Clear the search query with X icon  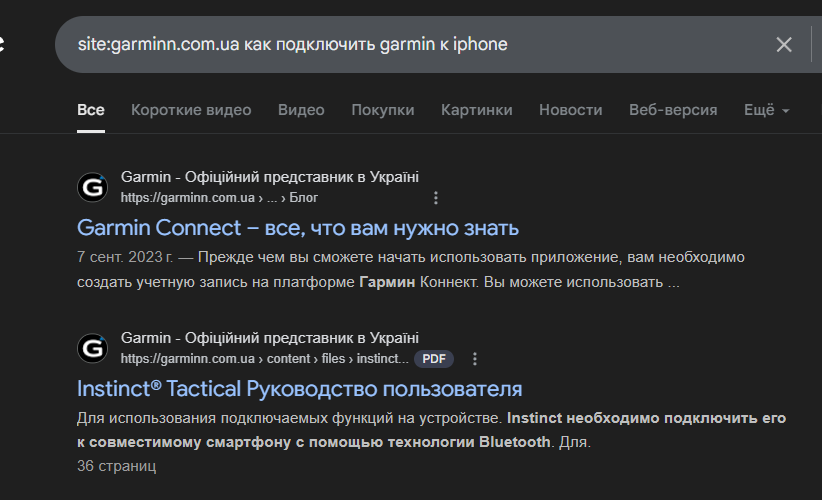(784, 45)
